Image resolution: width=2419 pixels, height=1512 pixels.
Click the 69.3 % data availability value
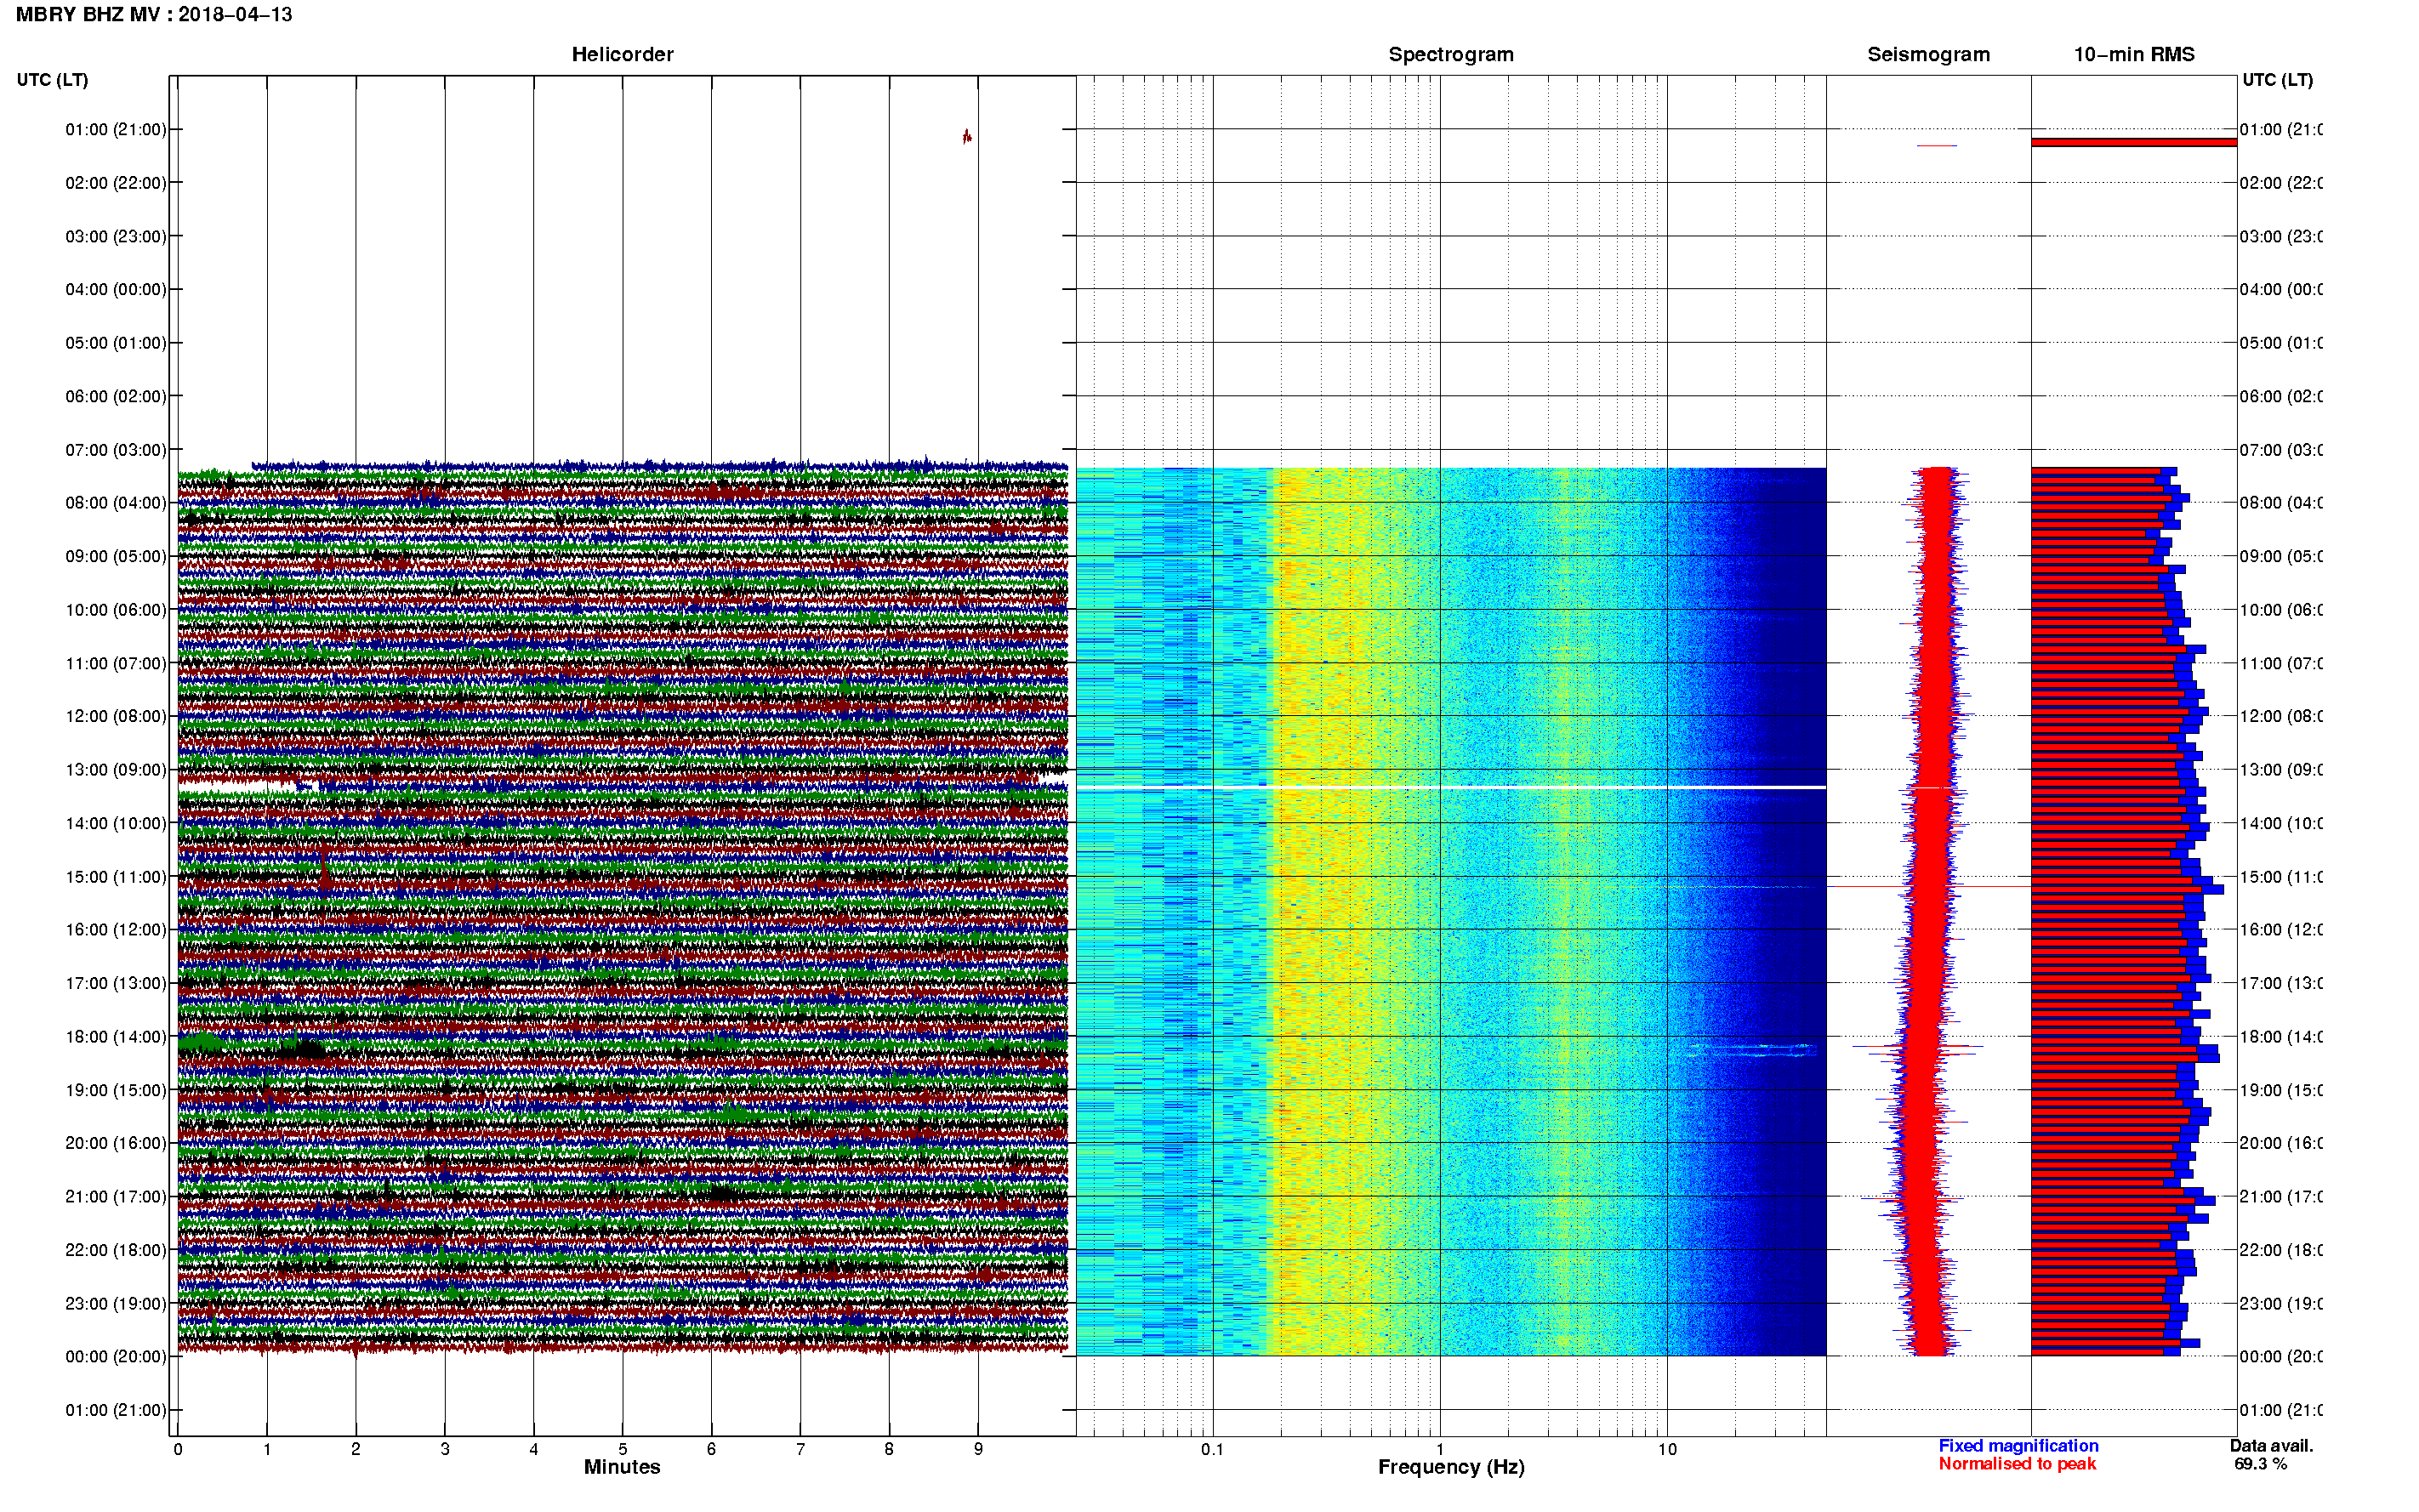2260,1464
